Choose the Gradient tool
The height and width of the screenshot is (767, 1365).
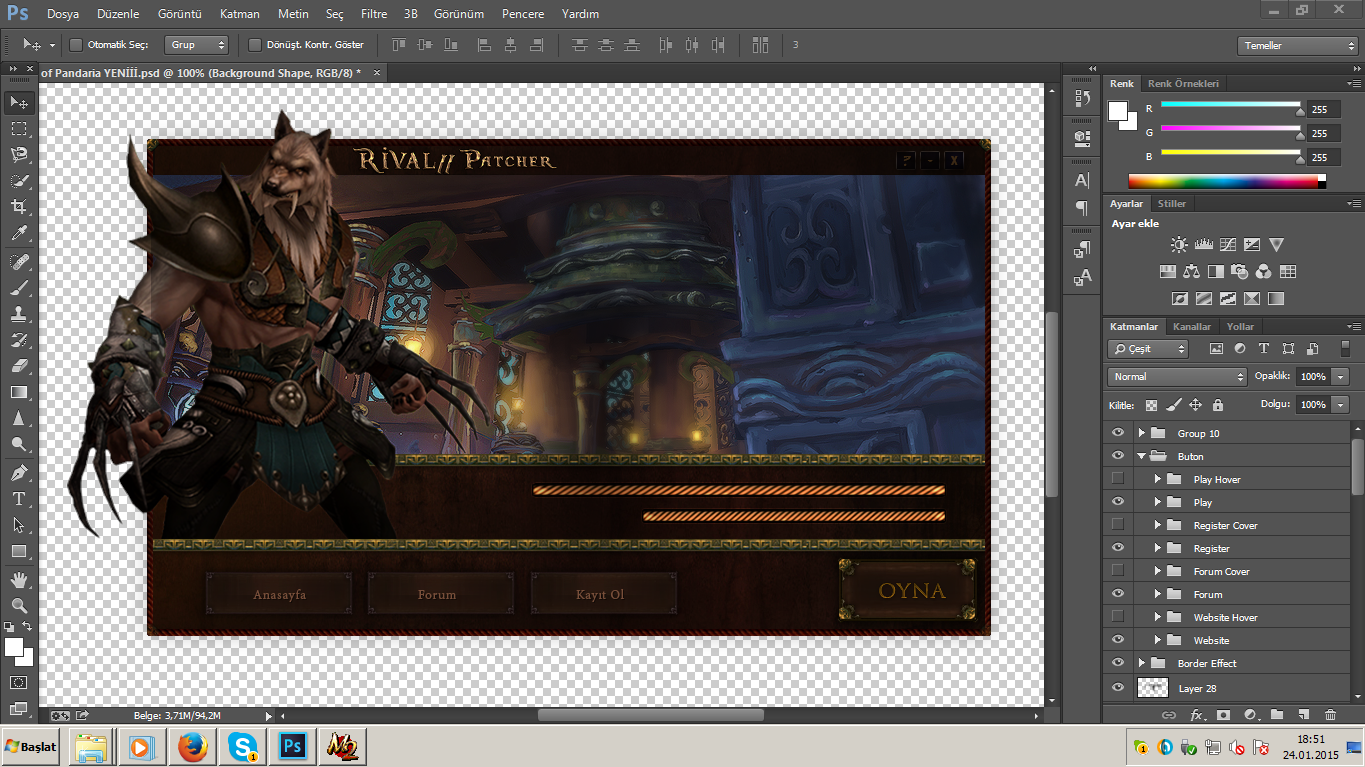[19, 392]
